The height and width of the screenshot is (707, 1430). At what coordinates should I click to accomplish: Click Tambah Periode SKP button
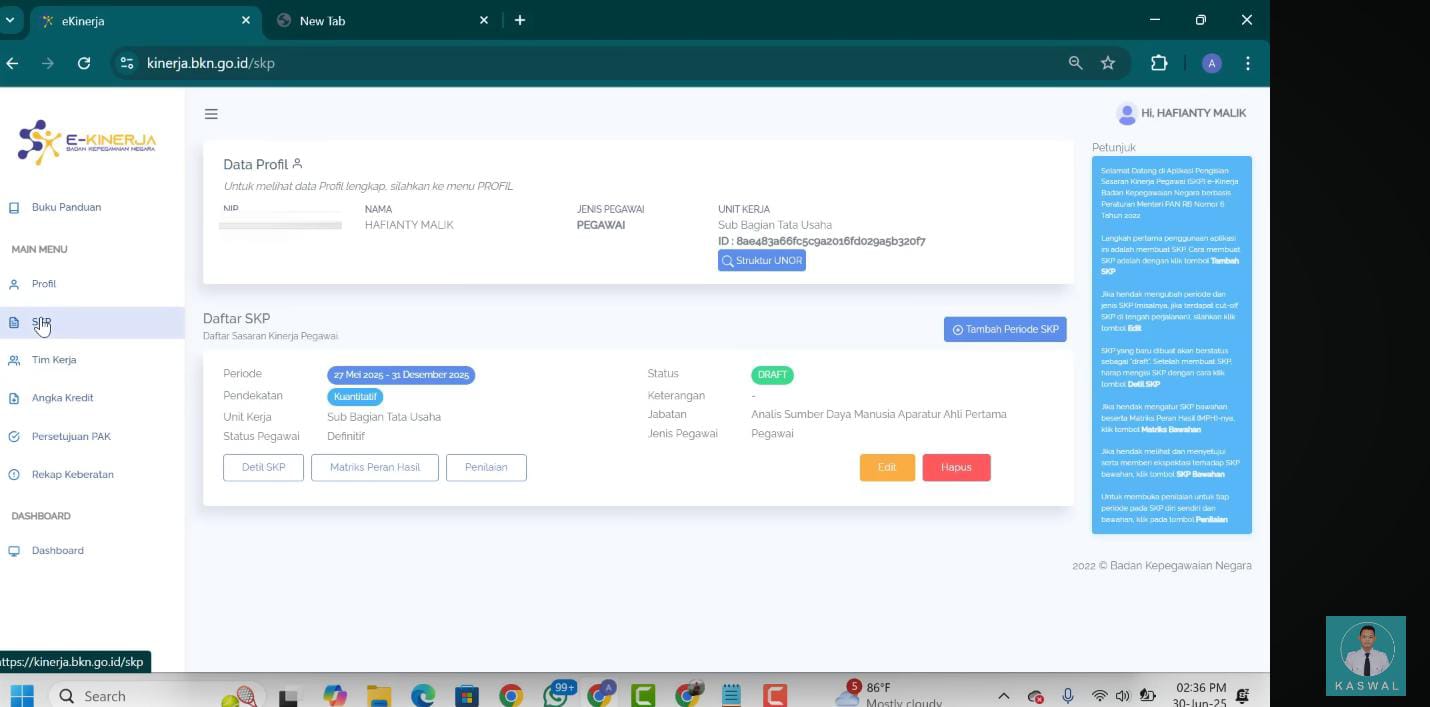[x=1005, y=329]
